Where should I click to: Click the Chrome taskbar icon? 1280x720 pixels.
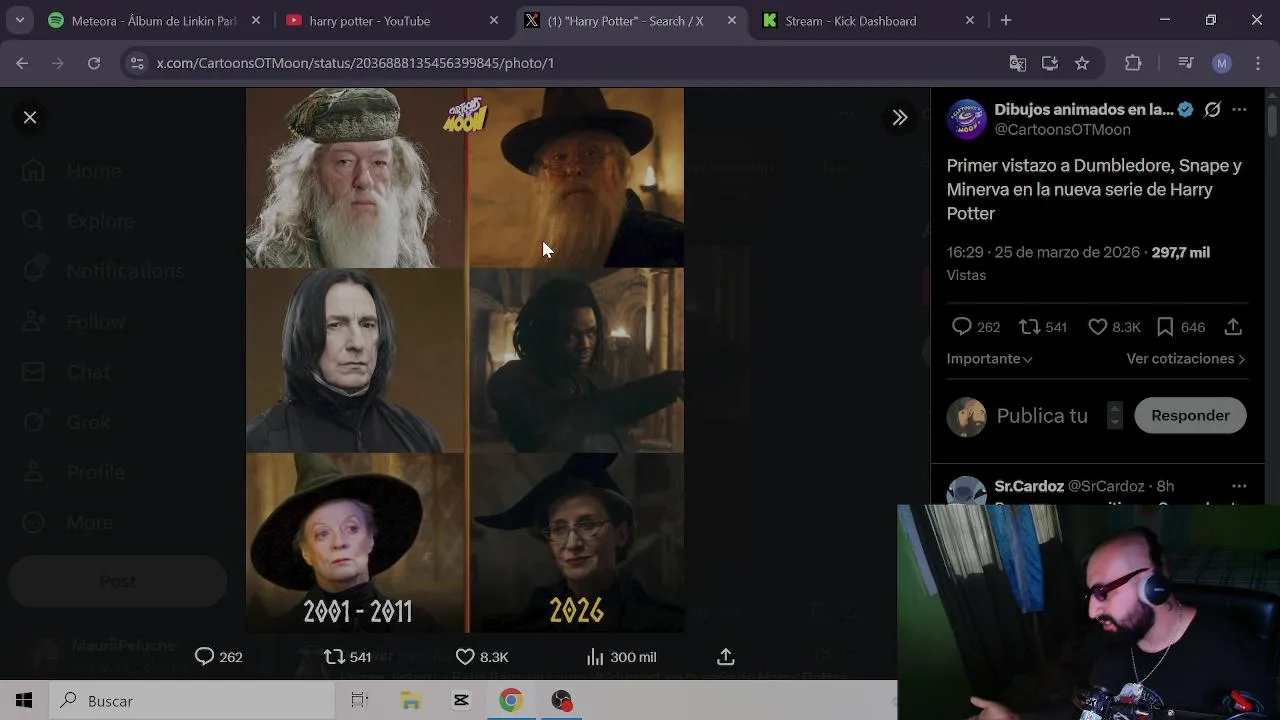pyautogui.click(x=511, y=700)
